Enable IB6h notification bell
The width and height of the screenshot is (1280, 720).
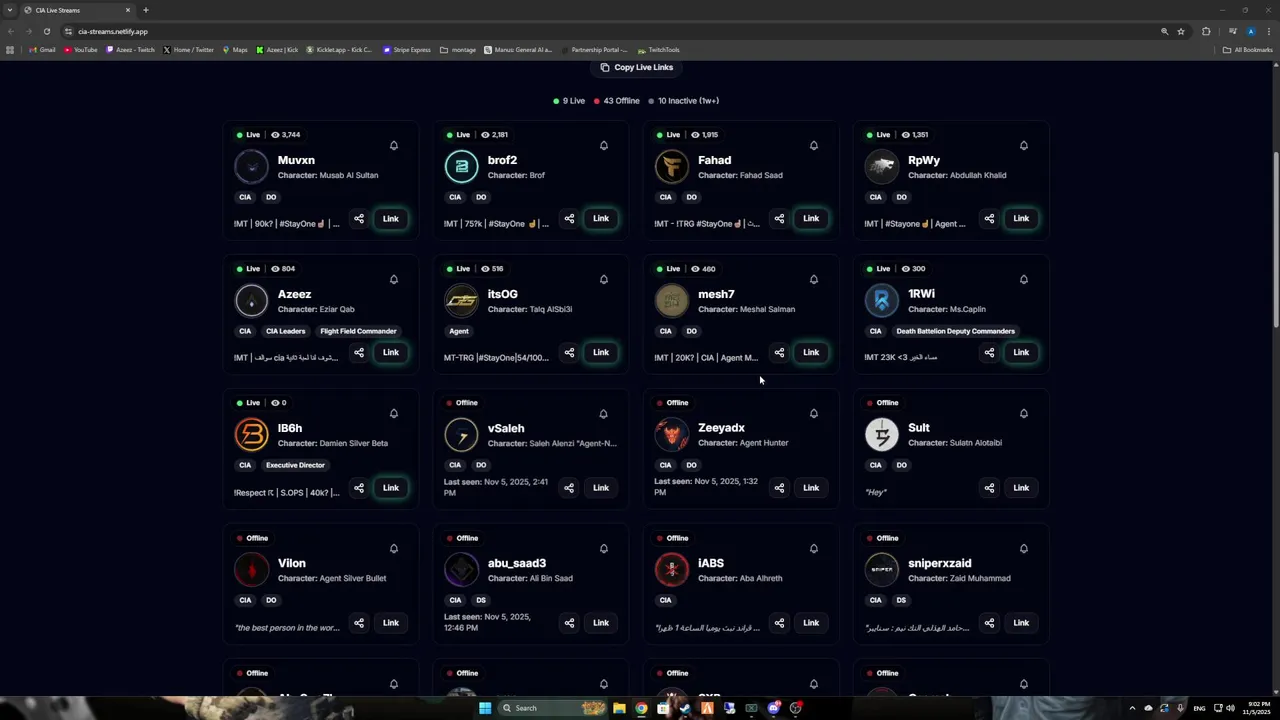[x=394, y=414]
